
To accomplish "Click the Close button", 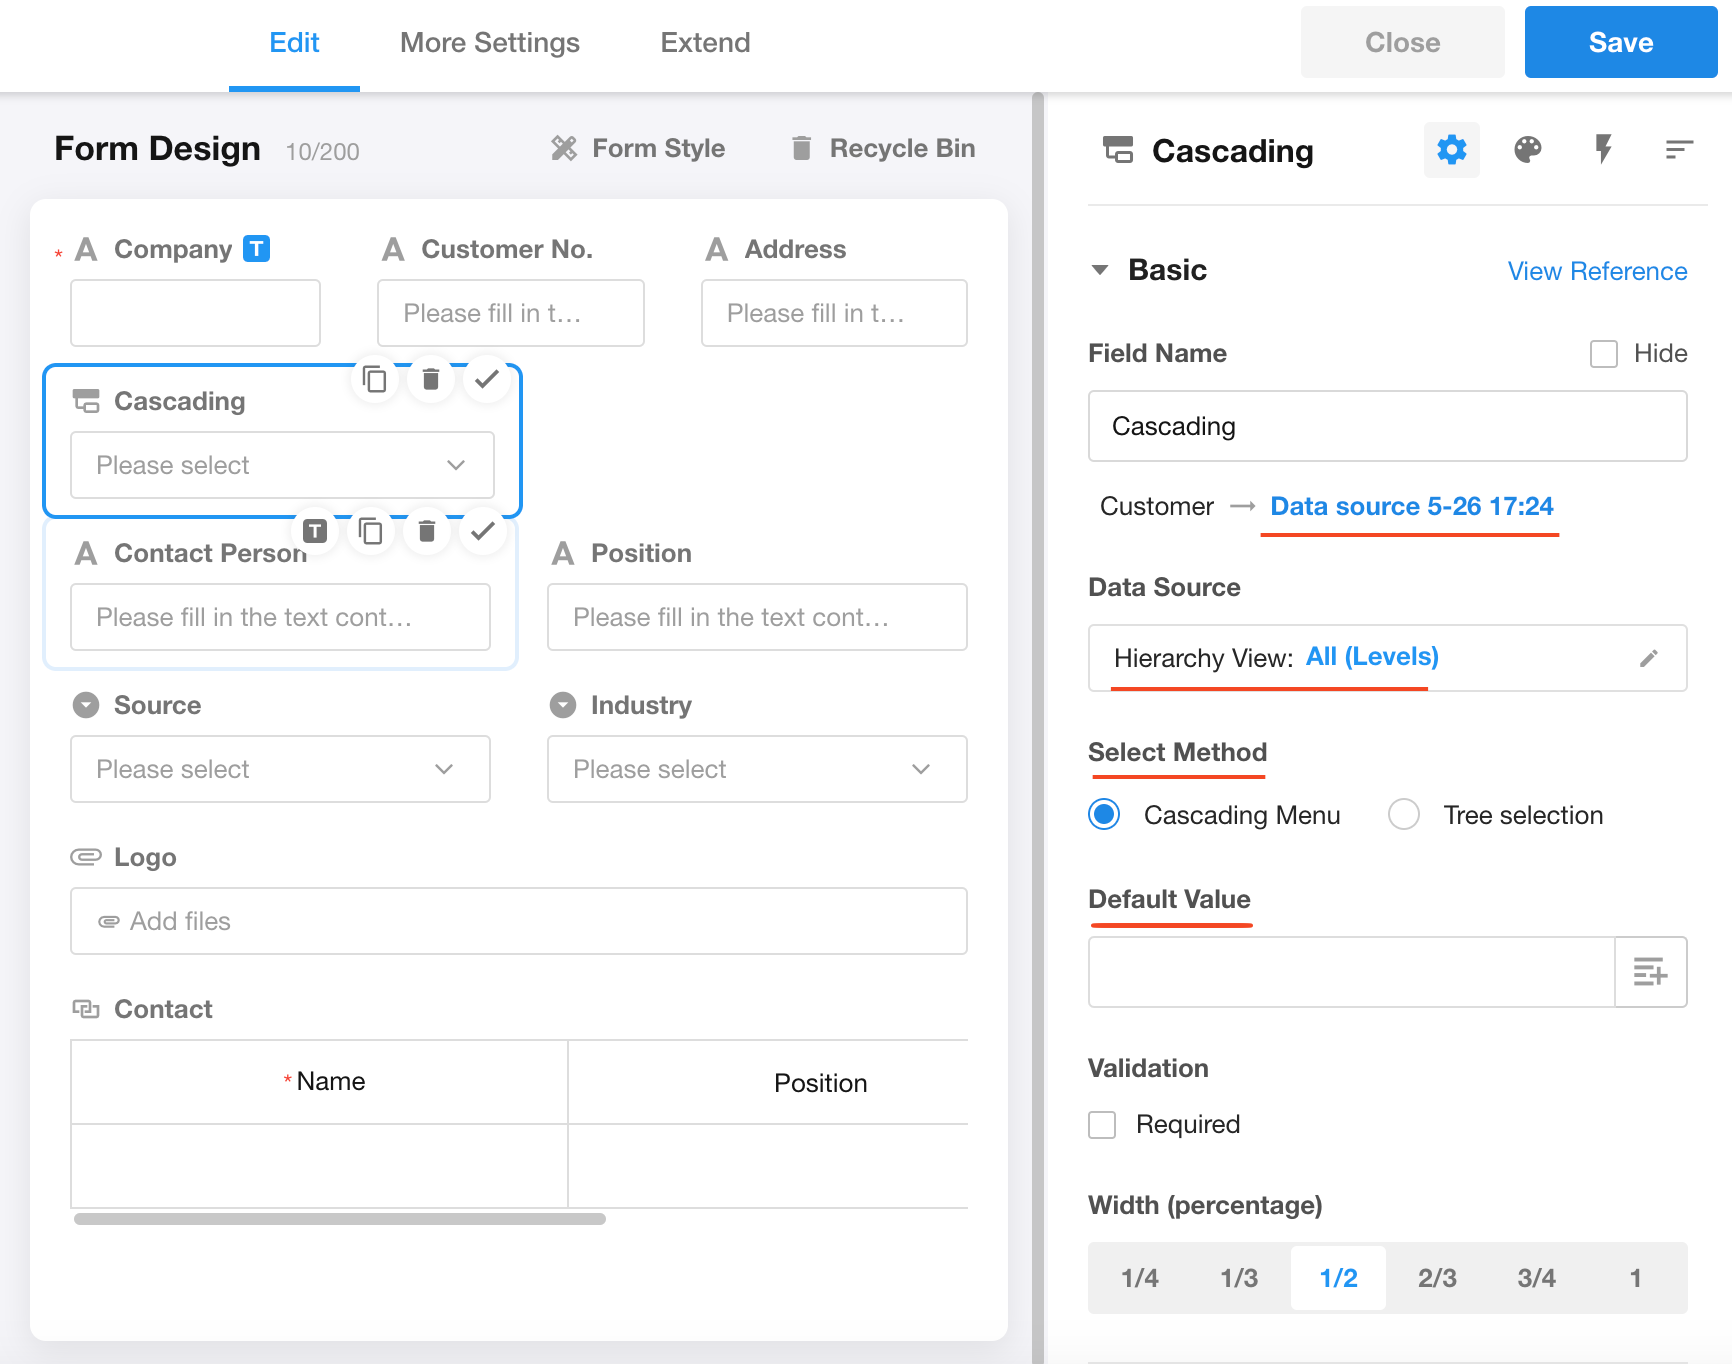I will click(x=1403, y=42).
